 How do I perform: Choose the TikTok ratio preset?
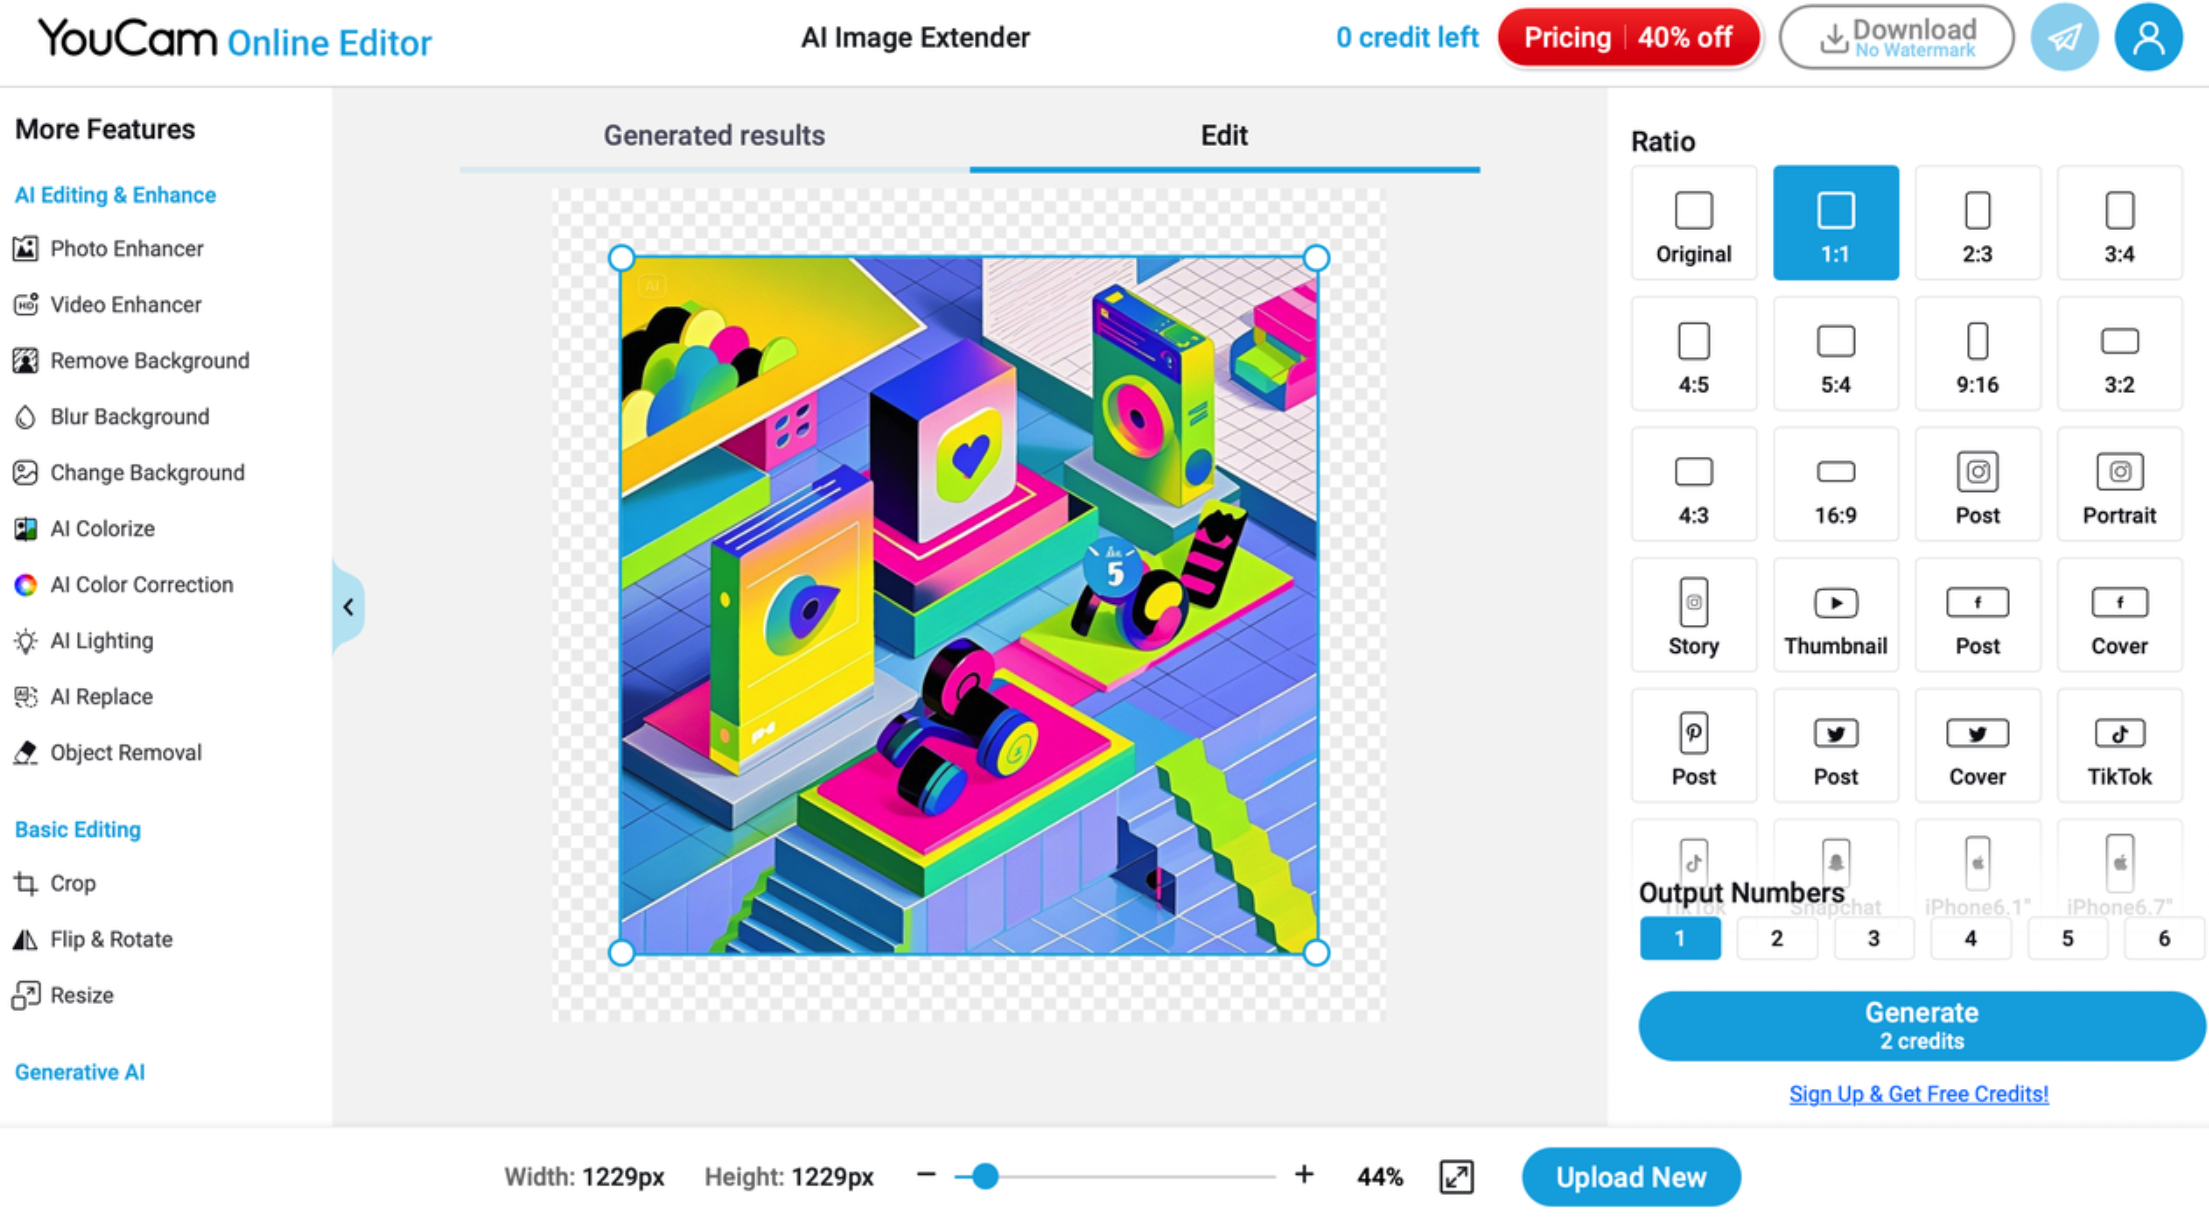point(2120,746)
